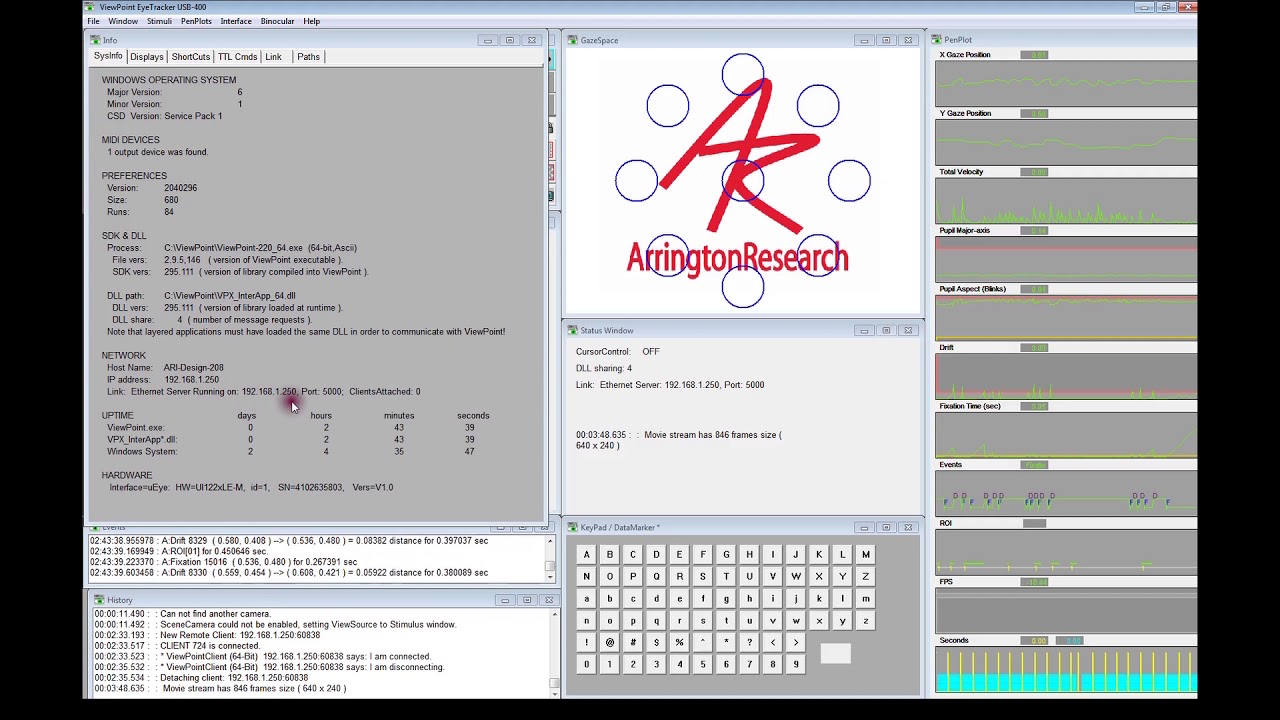Click 'DLL sharing: 4' in Status Window
The height and width of the screenshot is (720, 1280).
point(604,369)
